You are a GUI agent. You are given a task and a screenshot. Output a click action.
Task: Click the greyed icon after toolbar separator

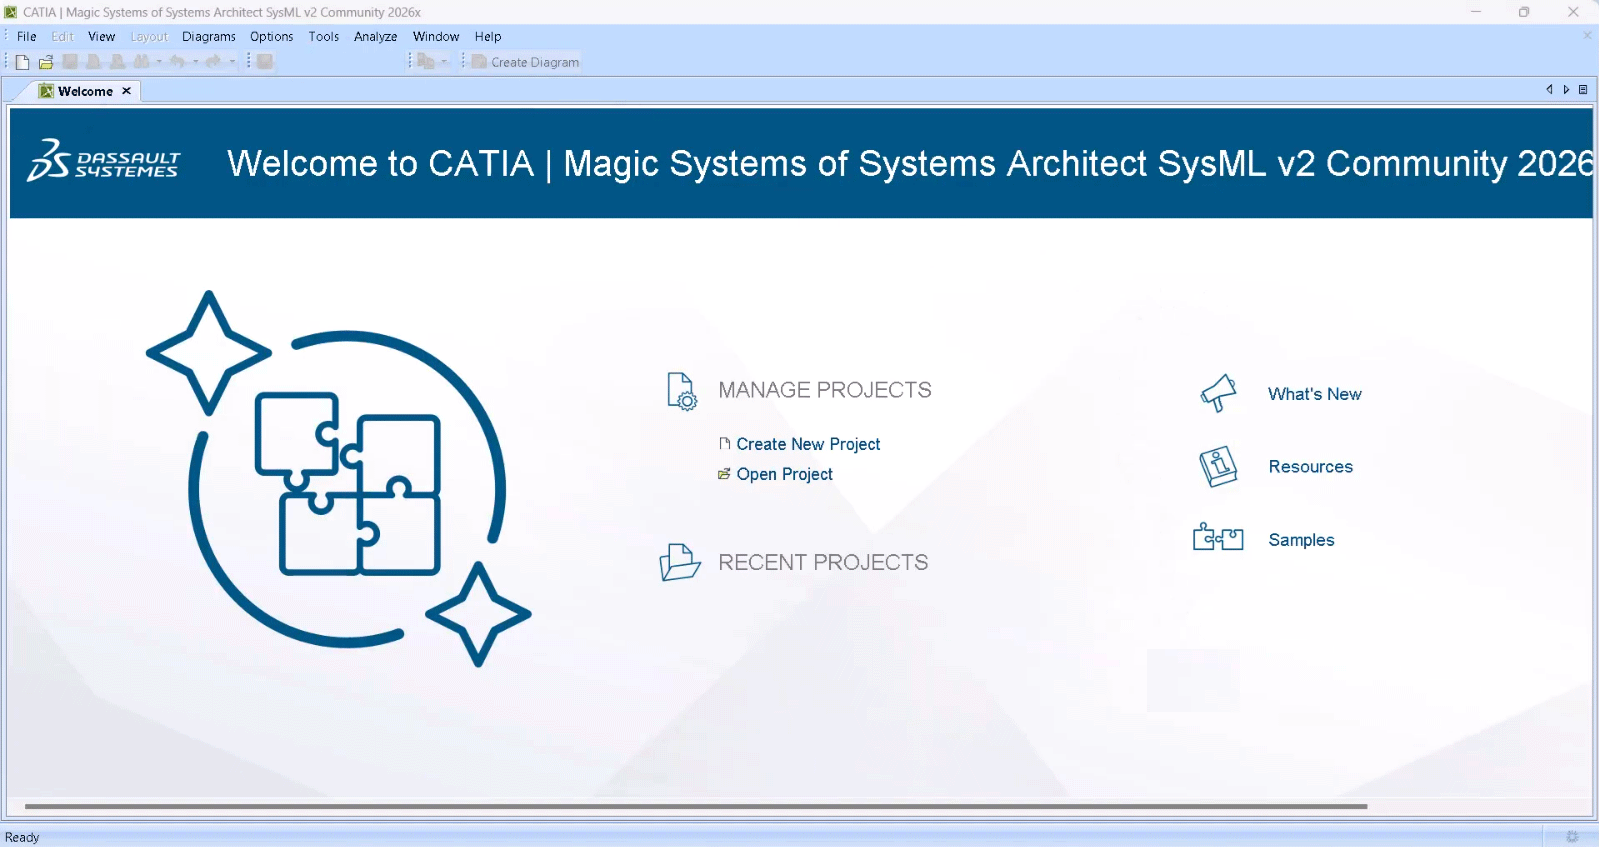[x=265, y=62]
